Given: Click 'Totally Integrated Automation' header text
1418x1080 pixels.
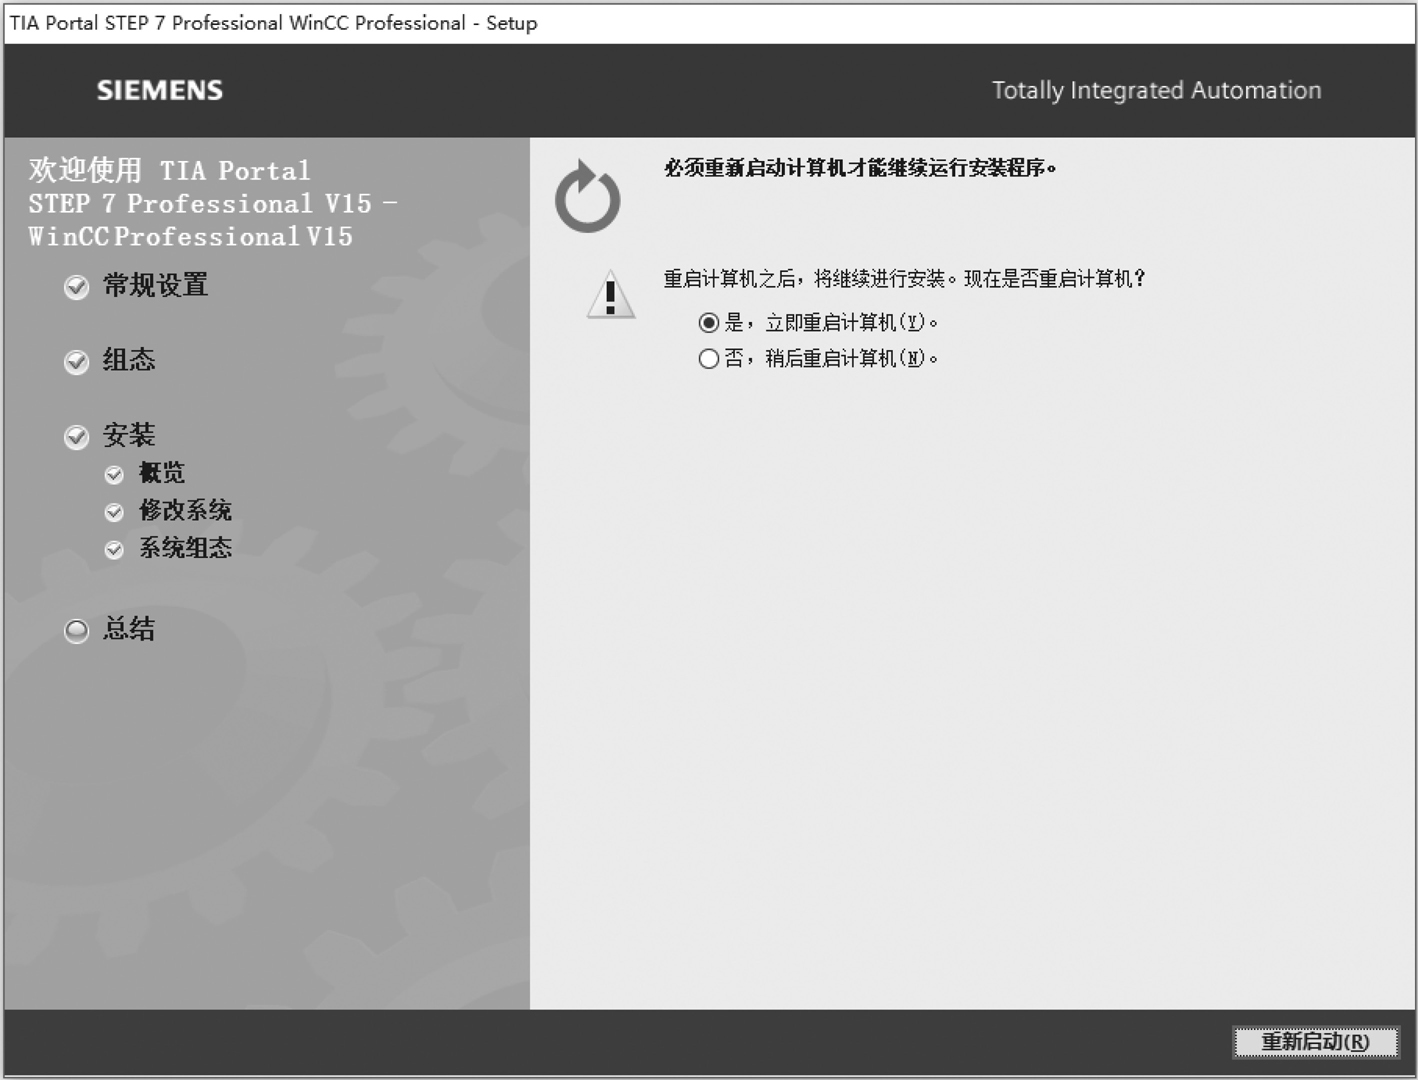Looking at the screenshot, I should [x=1156, y=90].
